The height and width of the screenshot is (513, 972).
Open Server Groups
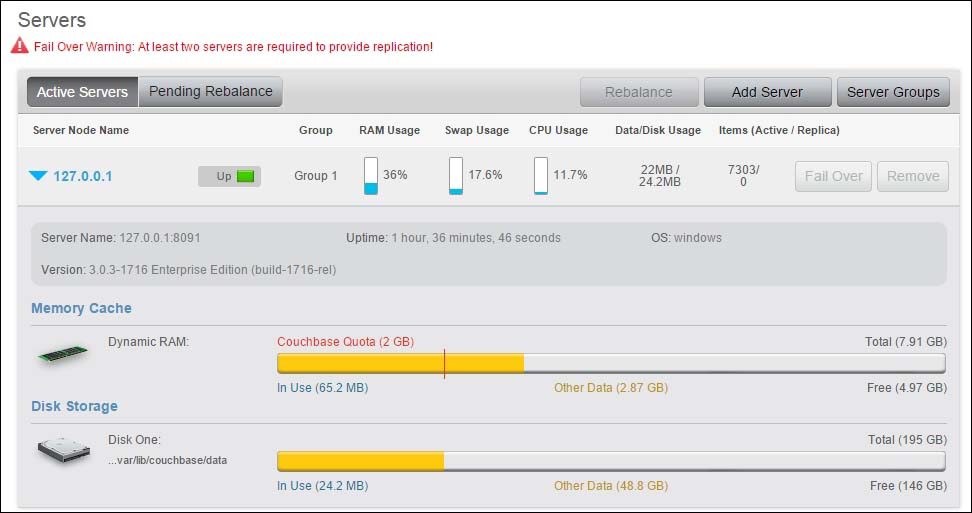pyautogui.click(x=893, y=92)
